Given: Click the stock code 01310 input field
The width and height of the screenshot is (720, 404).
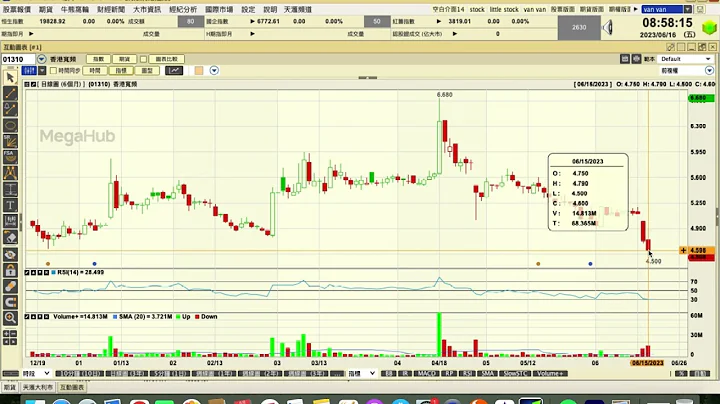Looking at the screenshot, I should pos(18,59).
